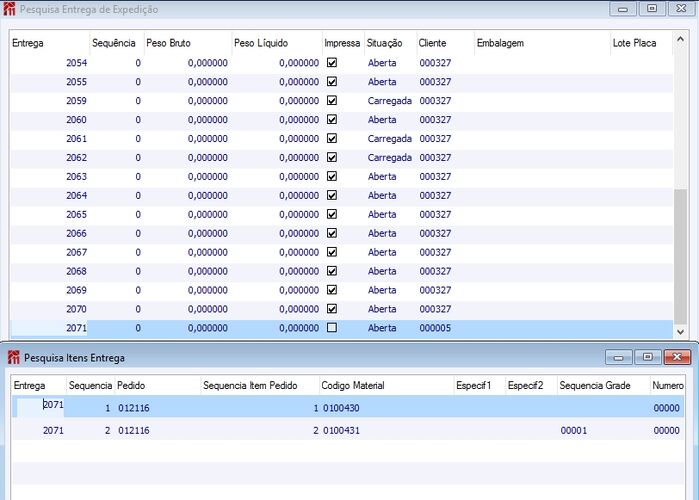
Task: Click Carregada status of entrega 2061
Action: (390, 139)
